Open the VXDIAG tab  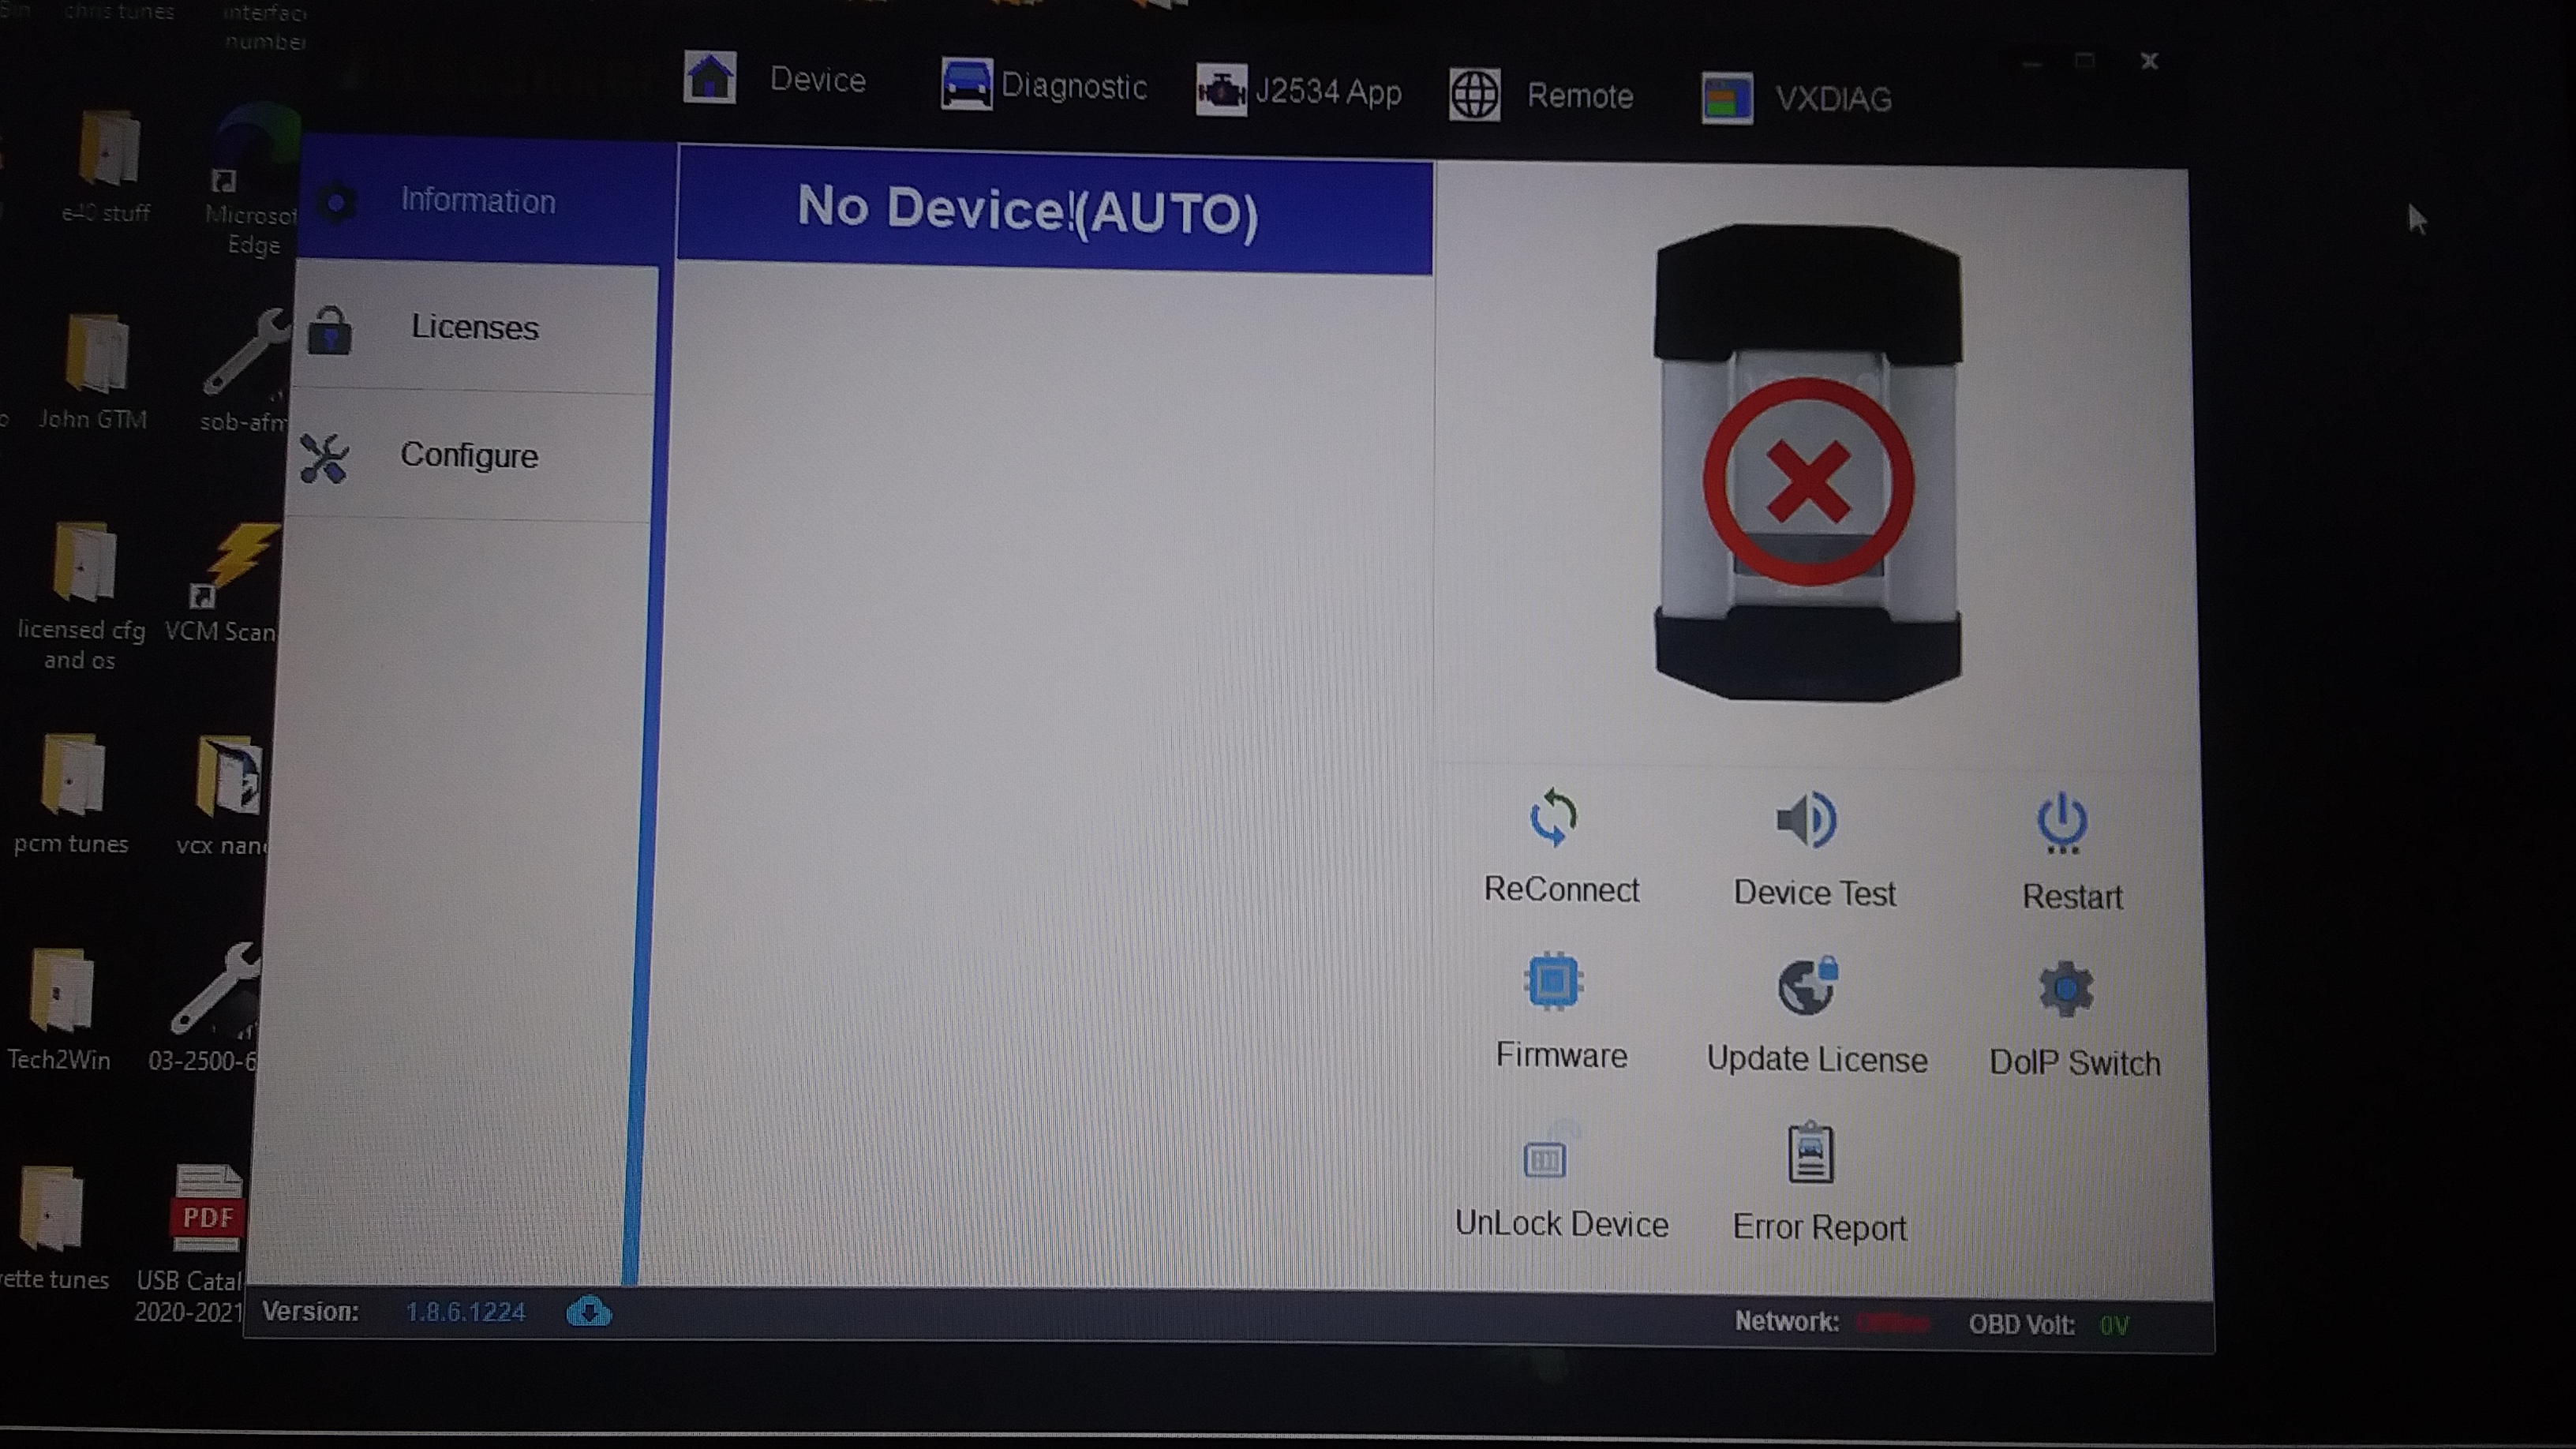point(1797,99)
